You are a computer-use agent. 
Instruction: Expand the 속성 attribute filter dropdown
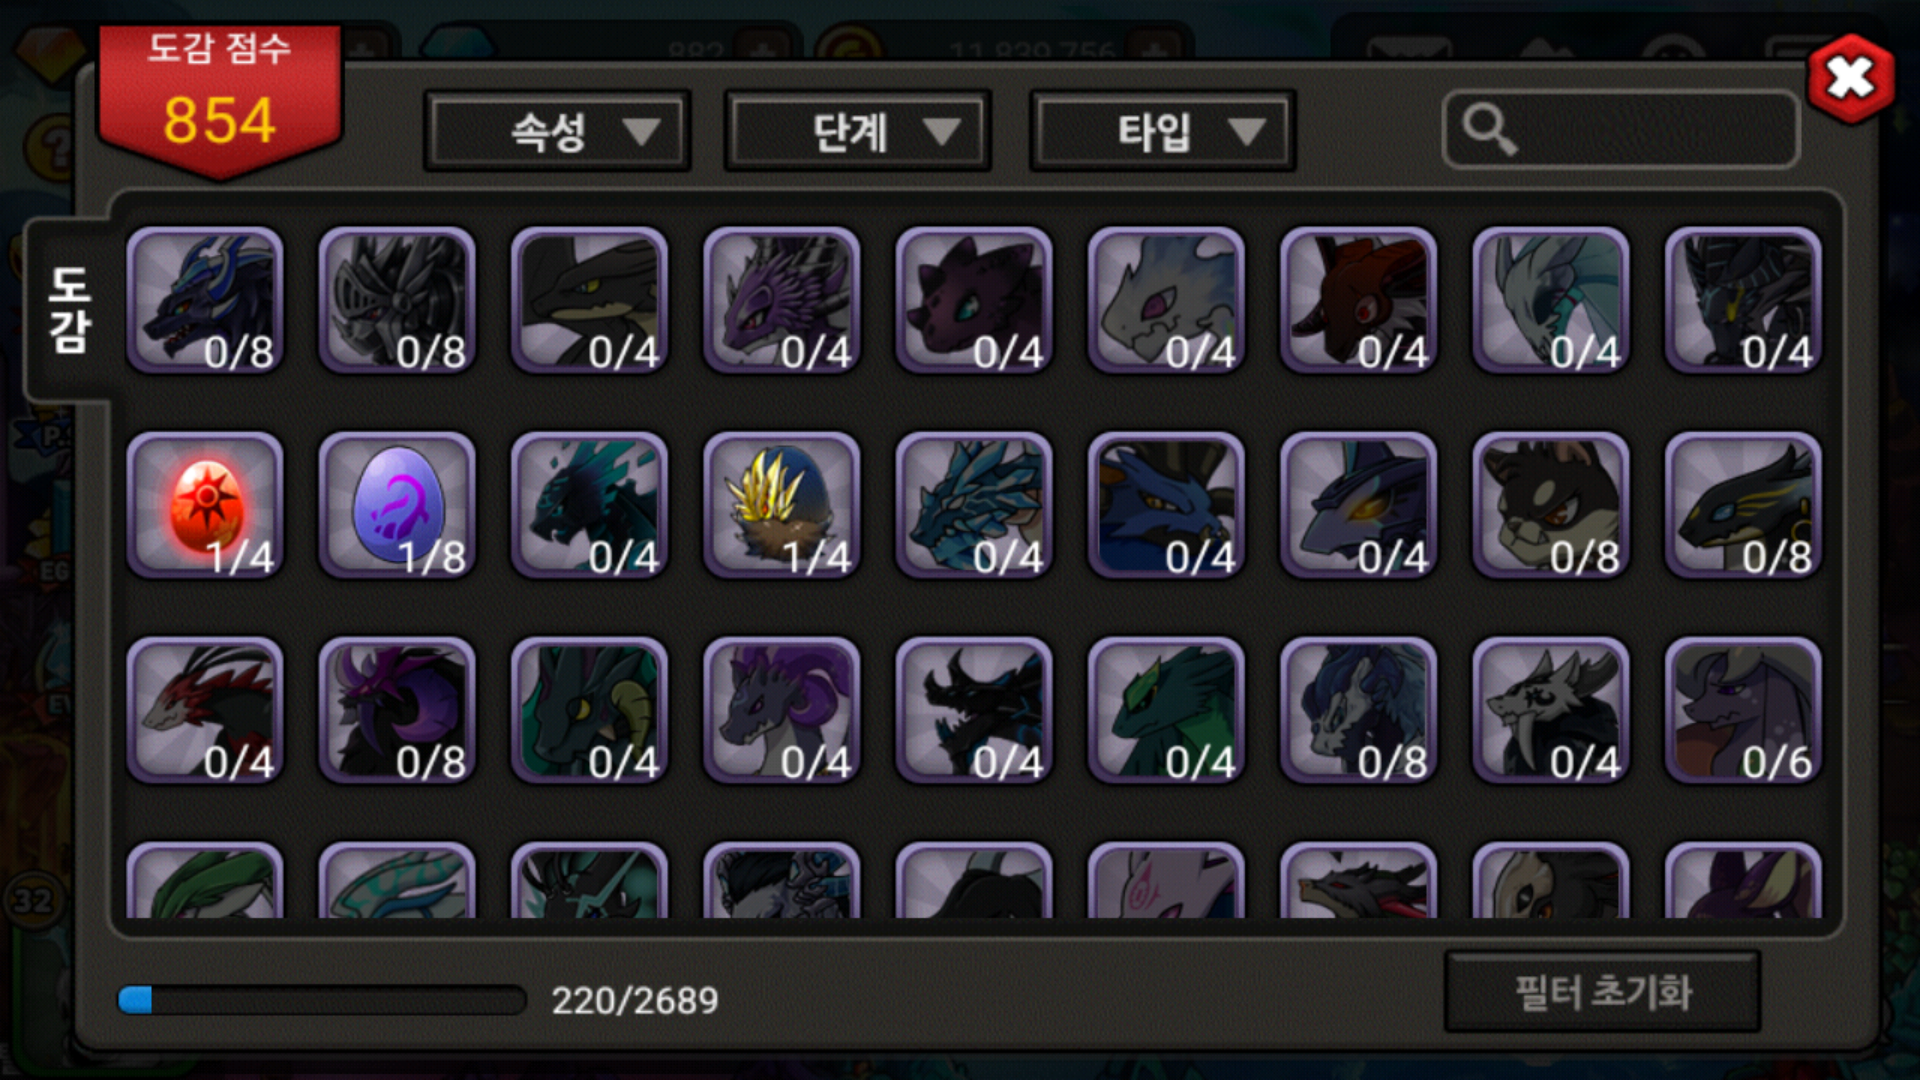pos(557,131)
